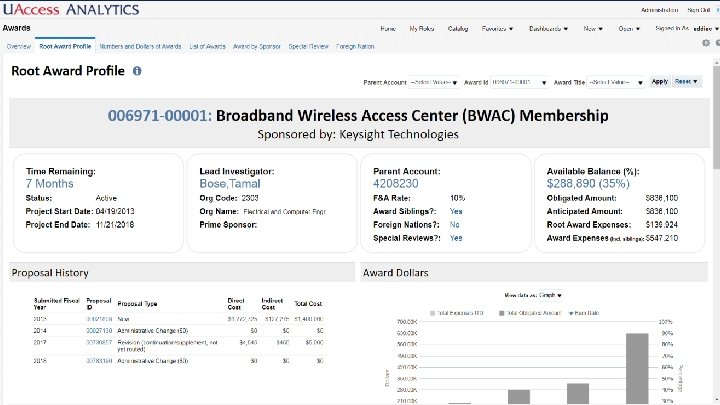The height and width of the screenshot is (405, 720).
Task: Click the Special Reviews Yes link
Action: (x=456, y=238)
